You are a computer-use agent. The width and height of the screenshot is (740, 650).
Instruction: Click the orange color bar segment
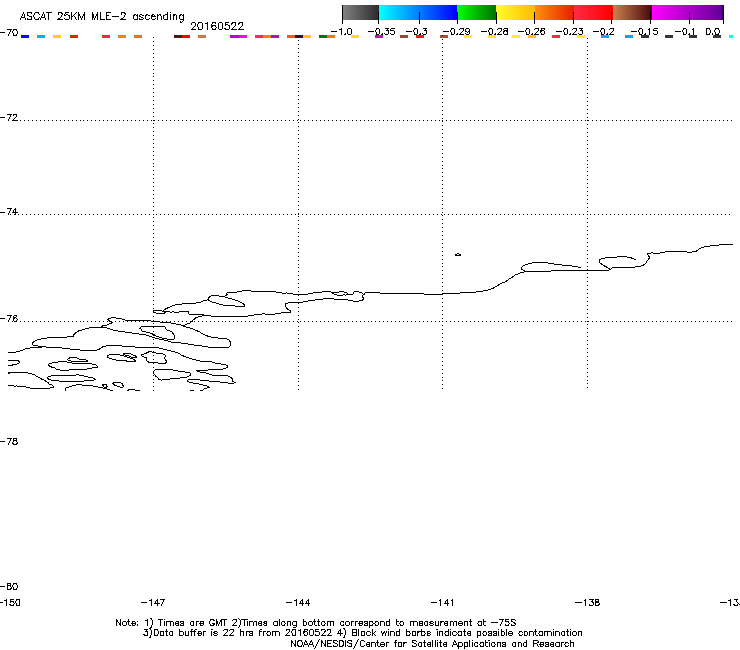(x=554, y=13)
